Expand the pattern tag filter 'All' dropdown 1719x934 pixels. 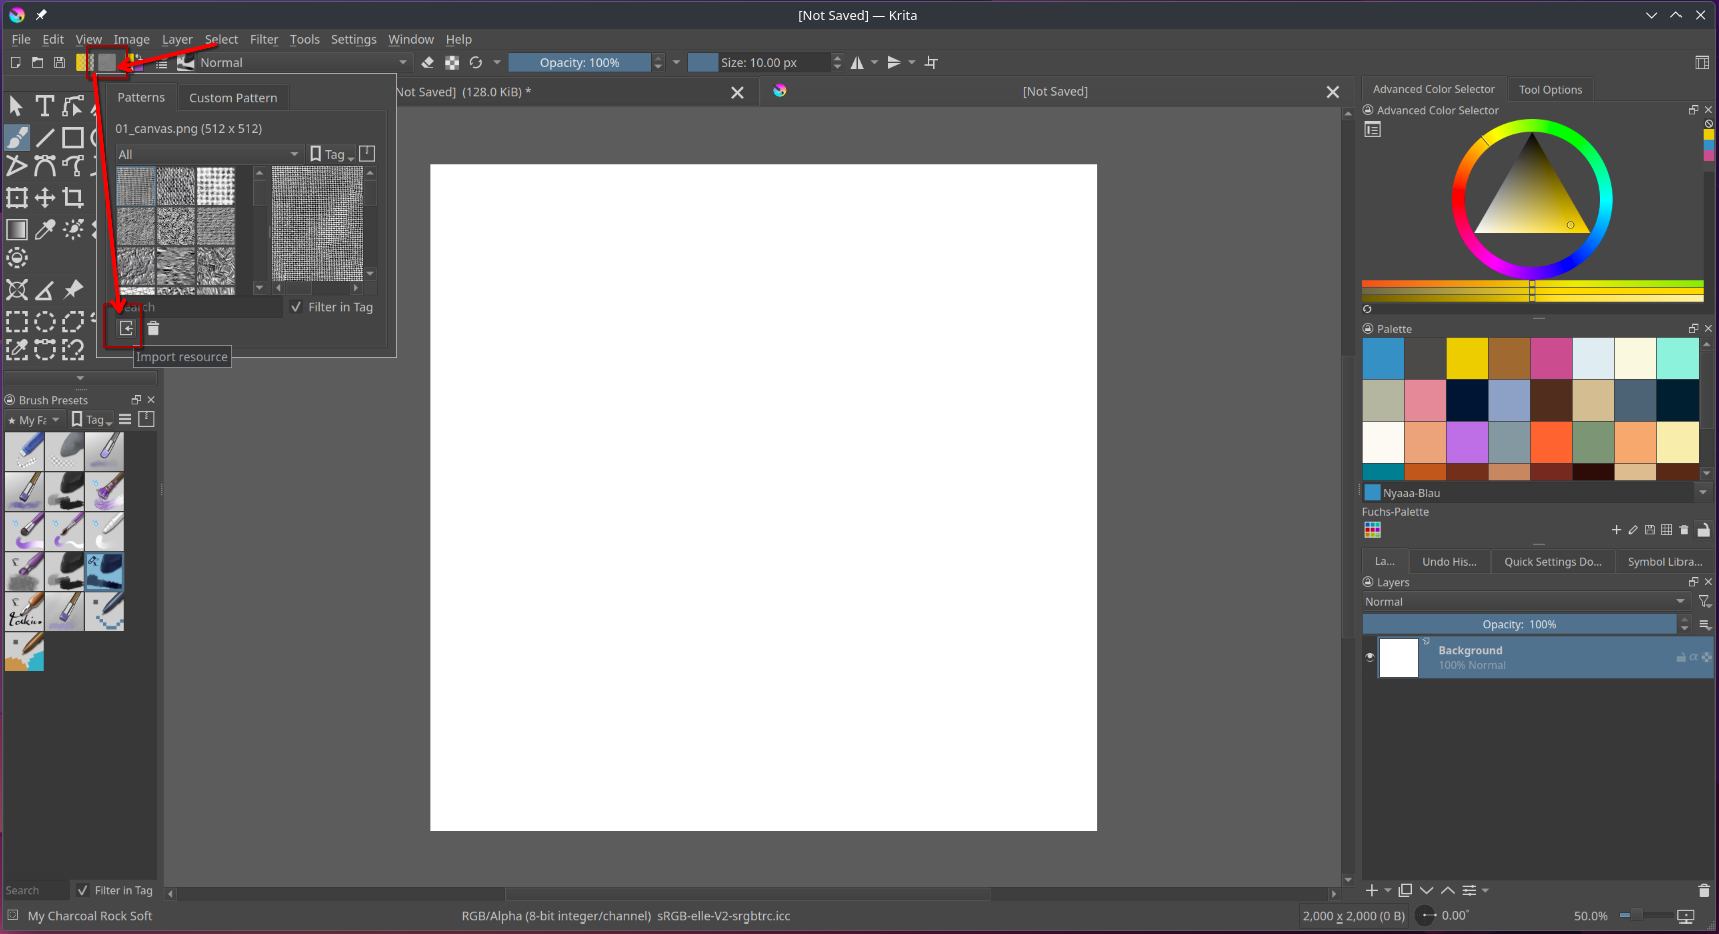(208, 154)
